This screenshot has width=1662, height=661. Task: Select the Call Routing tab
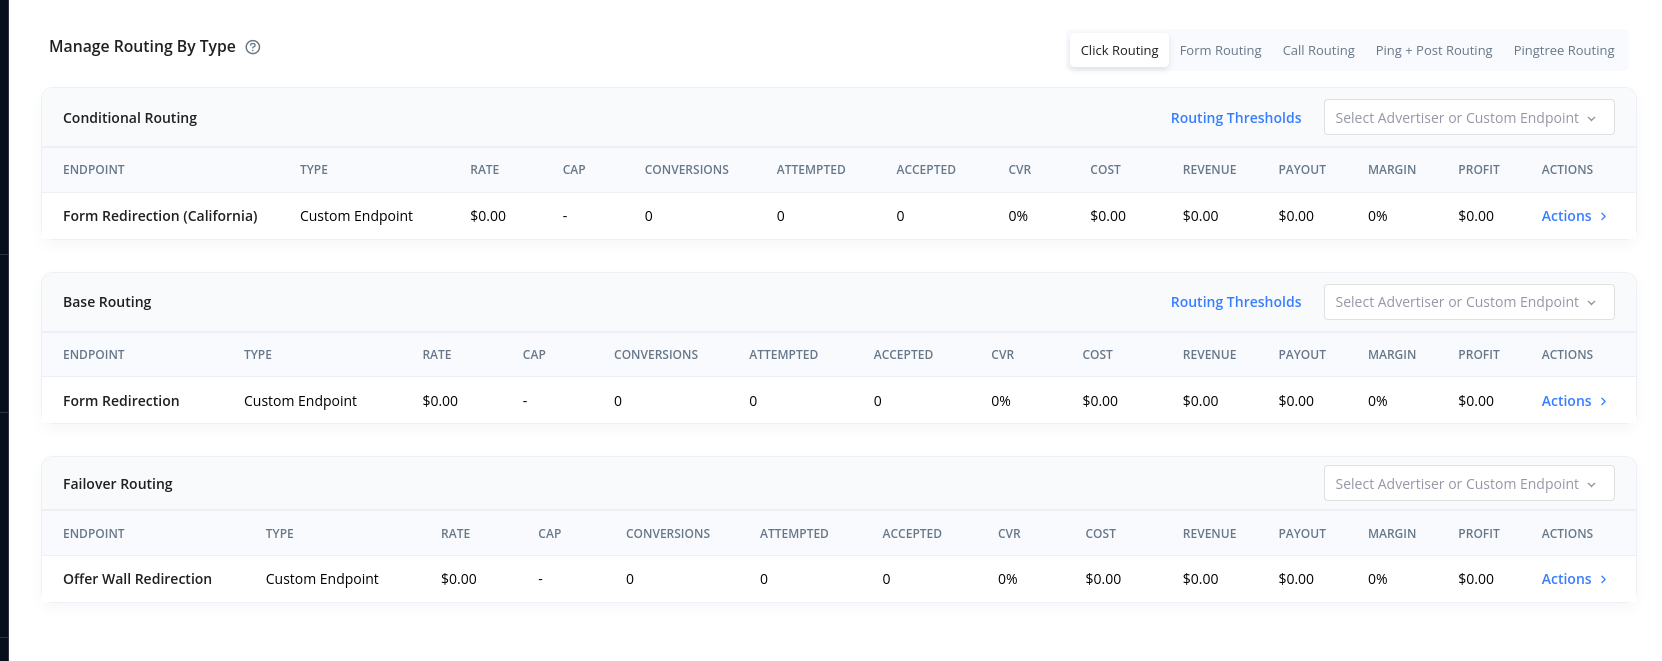tap(1318, 50)
